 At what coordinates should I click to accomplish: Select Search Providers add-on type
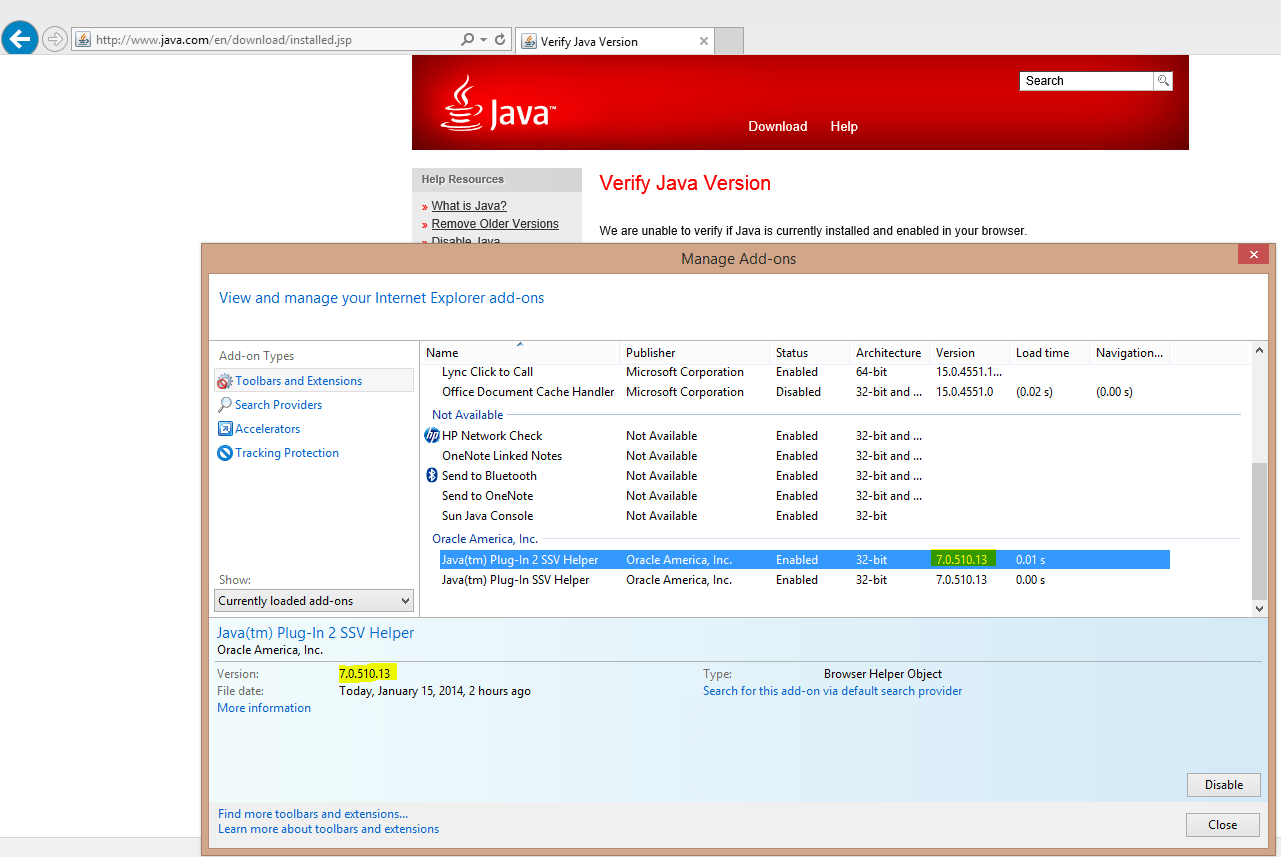tap(278, 405)
